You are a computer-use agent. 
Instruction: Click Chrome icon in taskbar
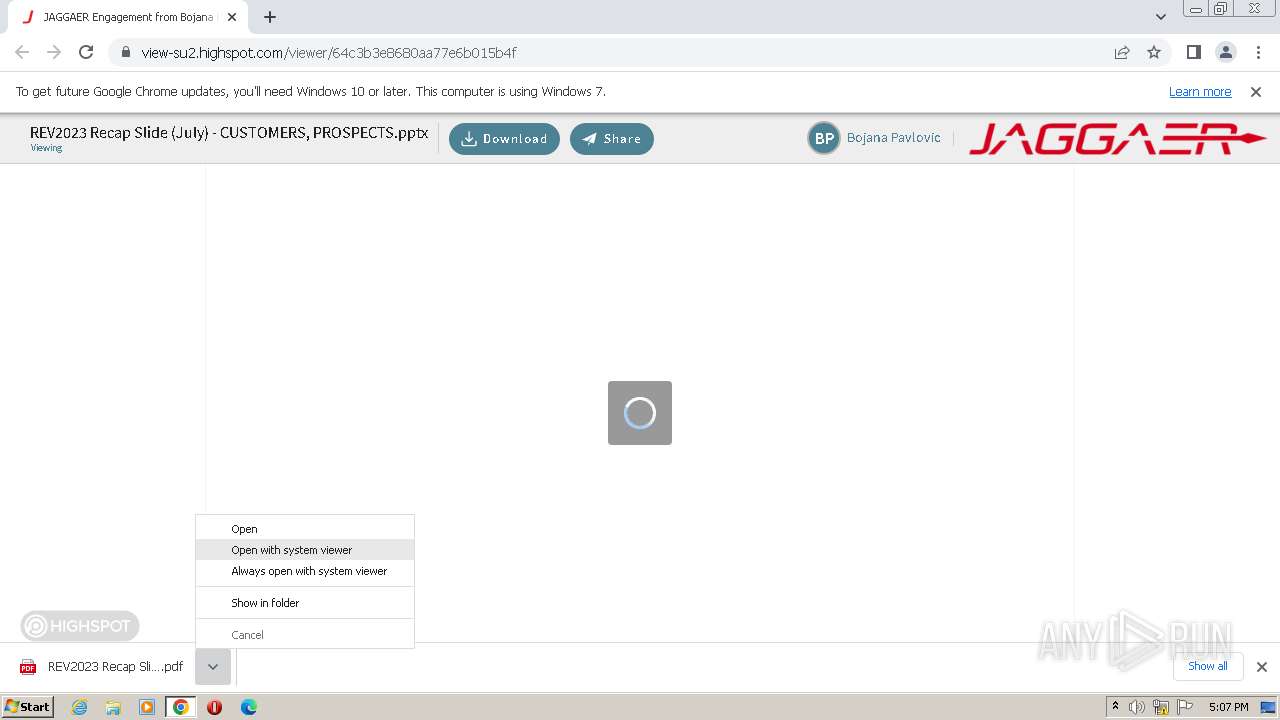coord(181,707)
